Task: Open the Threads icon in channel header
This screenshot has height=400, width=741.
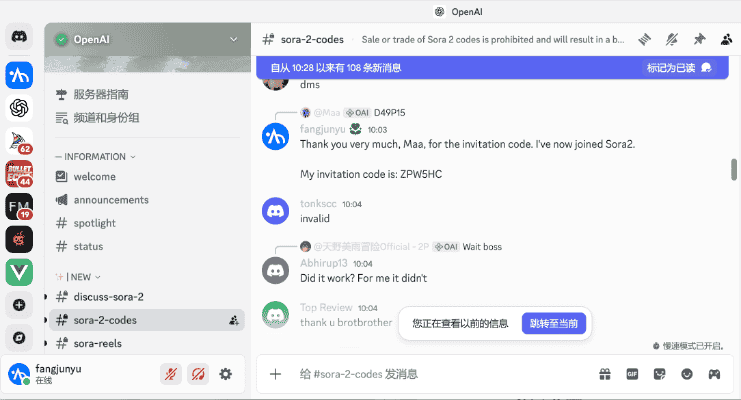Action: pos(645,39)
